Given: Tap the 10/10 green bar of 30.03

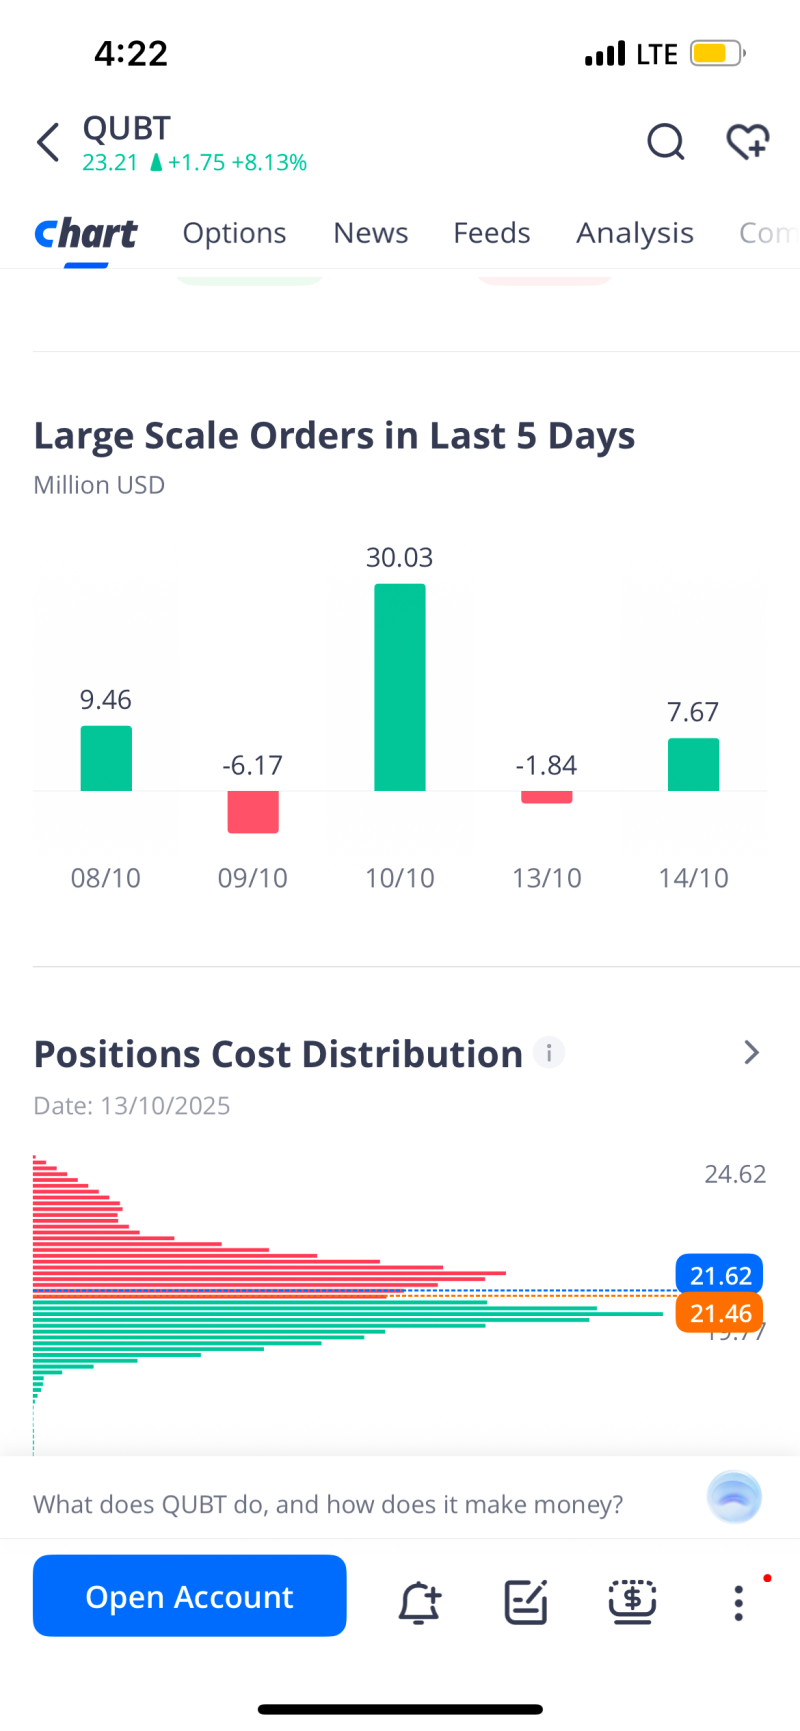Looking at the screenshot, I should point(400,687).
